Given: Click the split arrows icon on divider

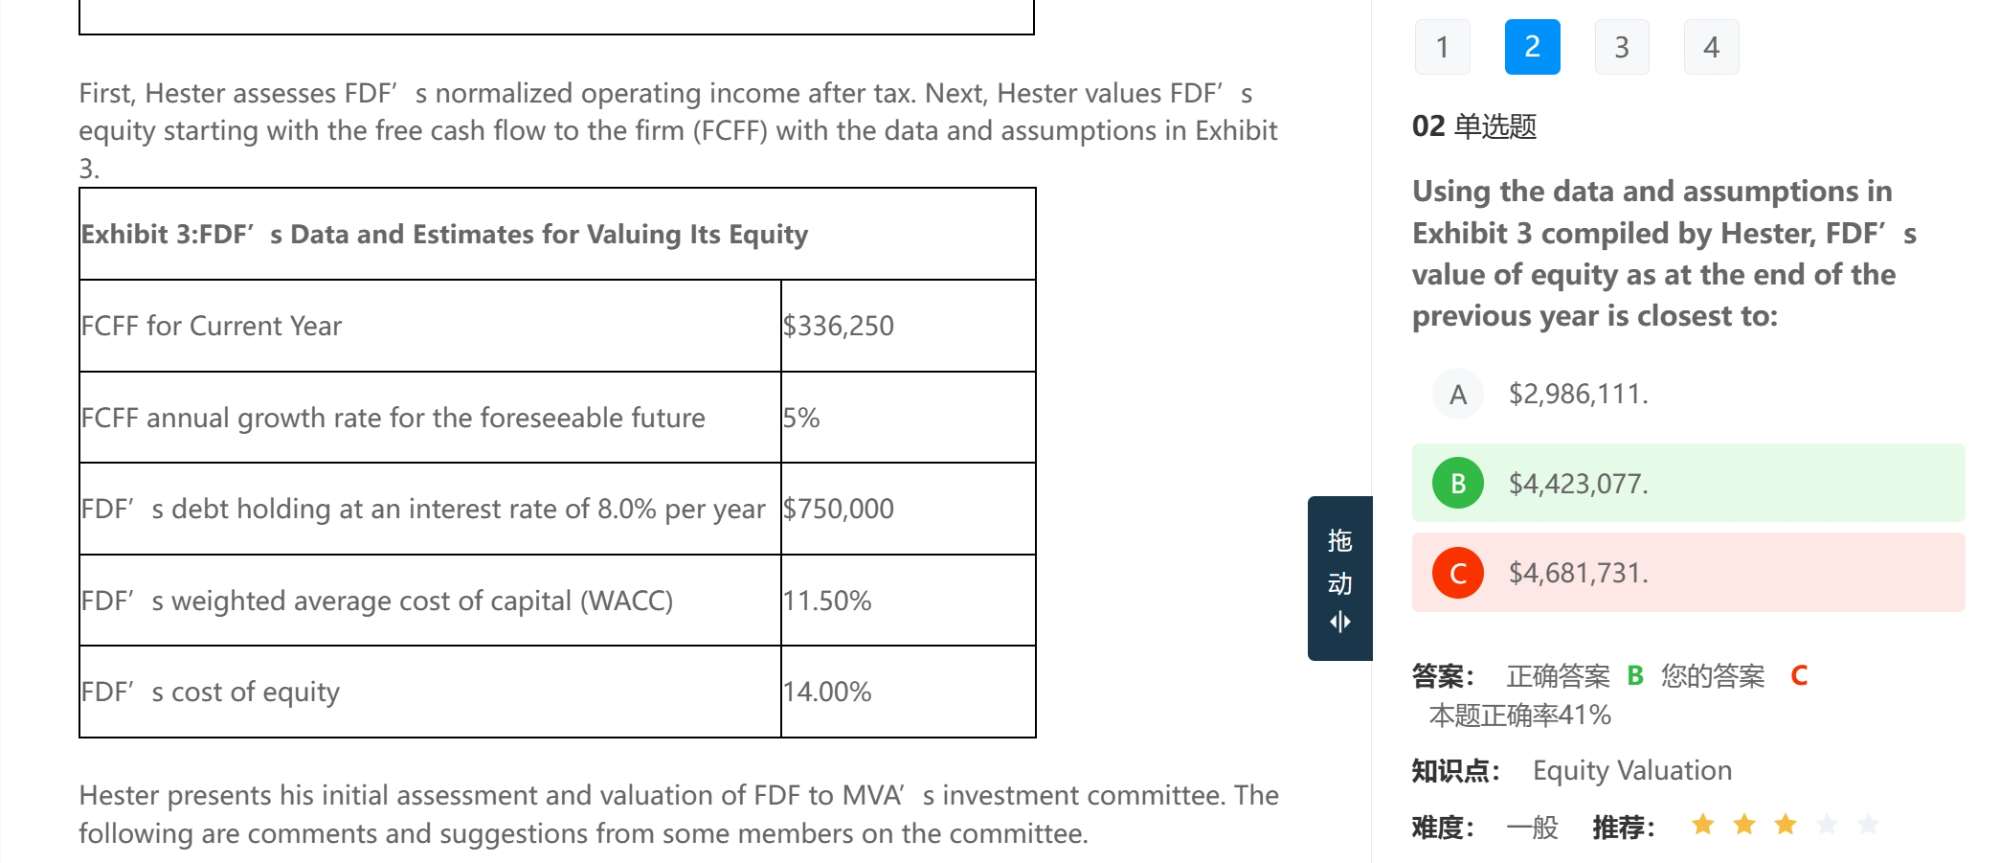Looking at the screenshot, I should 1340,622.
